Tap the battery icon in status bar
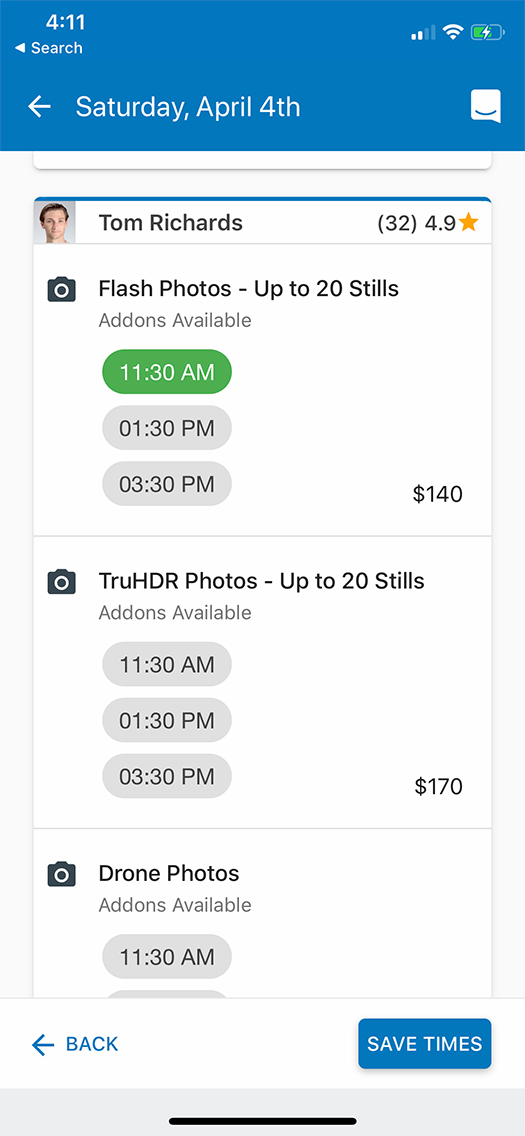Screen dimensions: 525x1136 486,32
